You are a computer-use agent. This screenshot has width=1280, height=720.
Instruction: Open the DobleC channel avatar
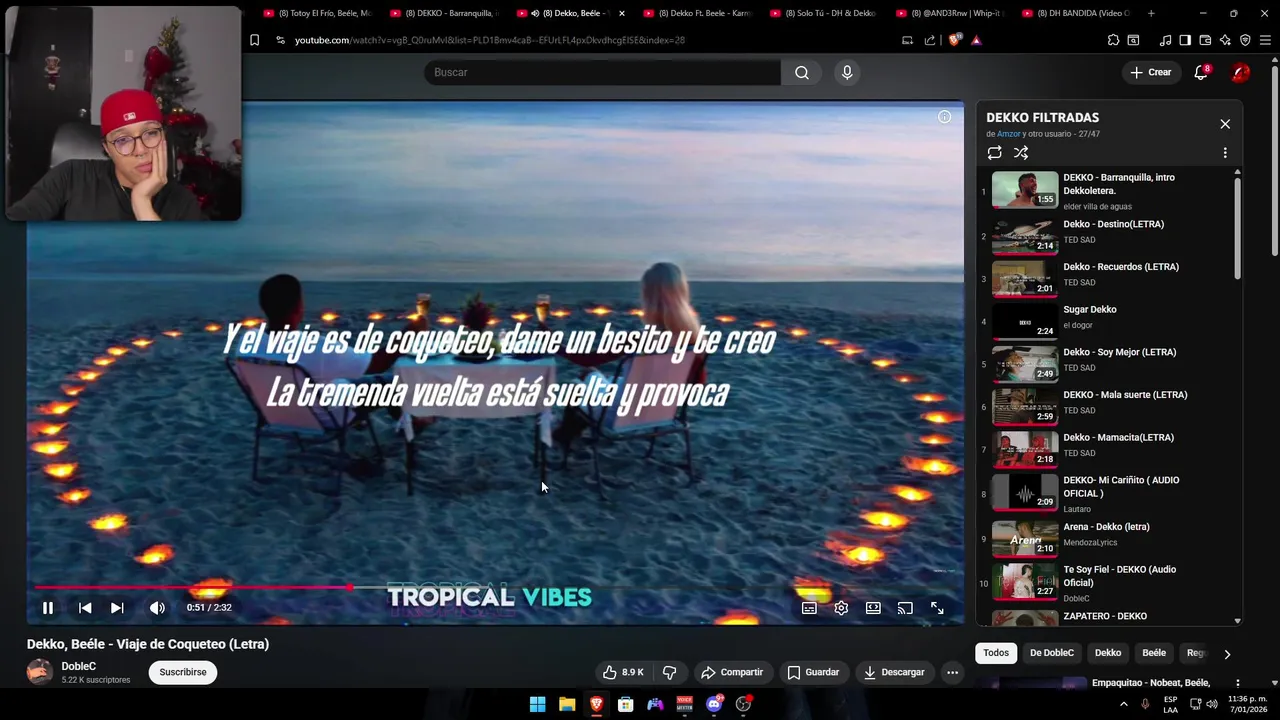pos(40,672)
